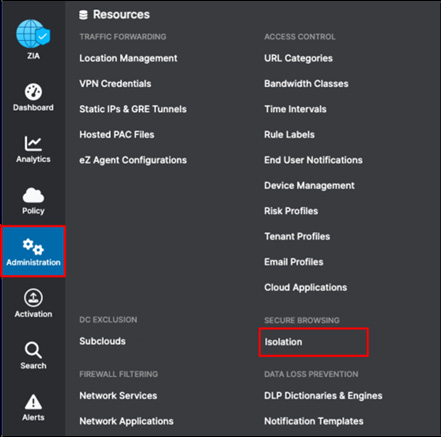
Task: Open the Activation upload icon
Action: pos(33,298)
